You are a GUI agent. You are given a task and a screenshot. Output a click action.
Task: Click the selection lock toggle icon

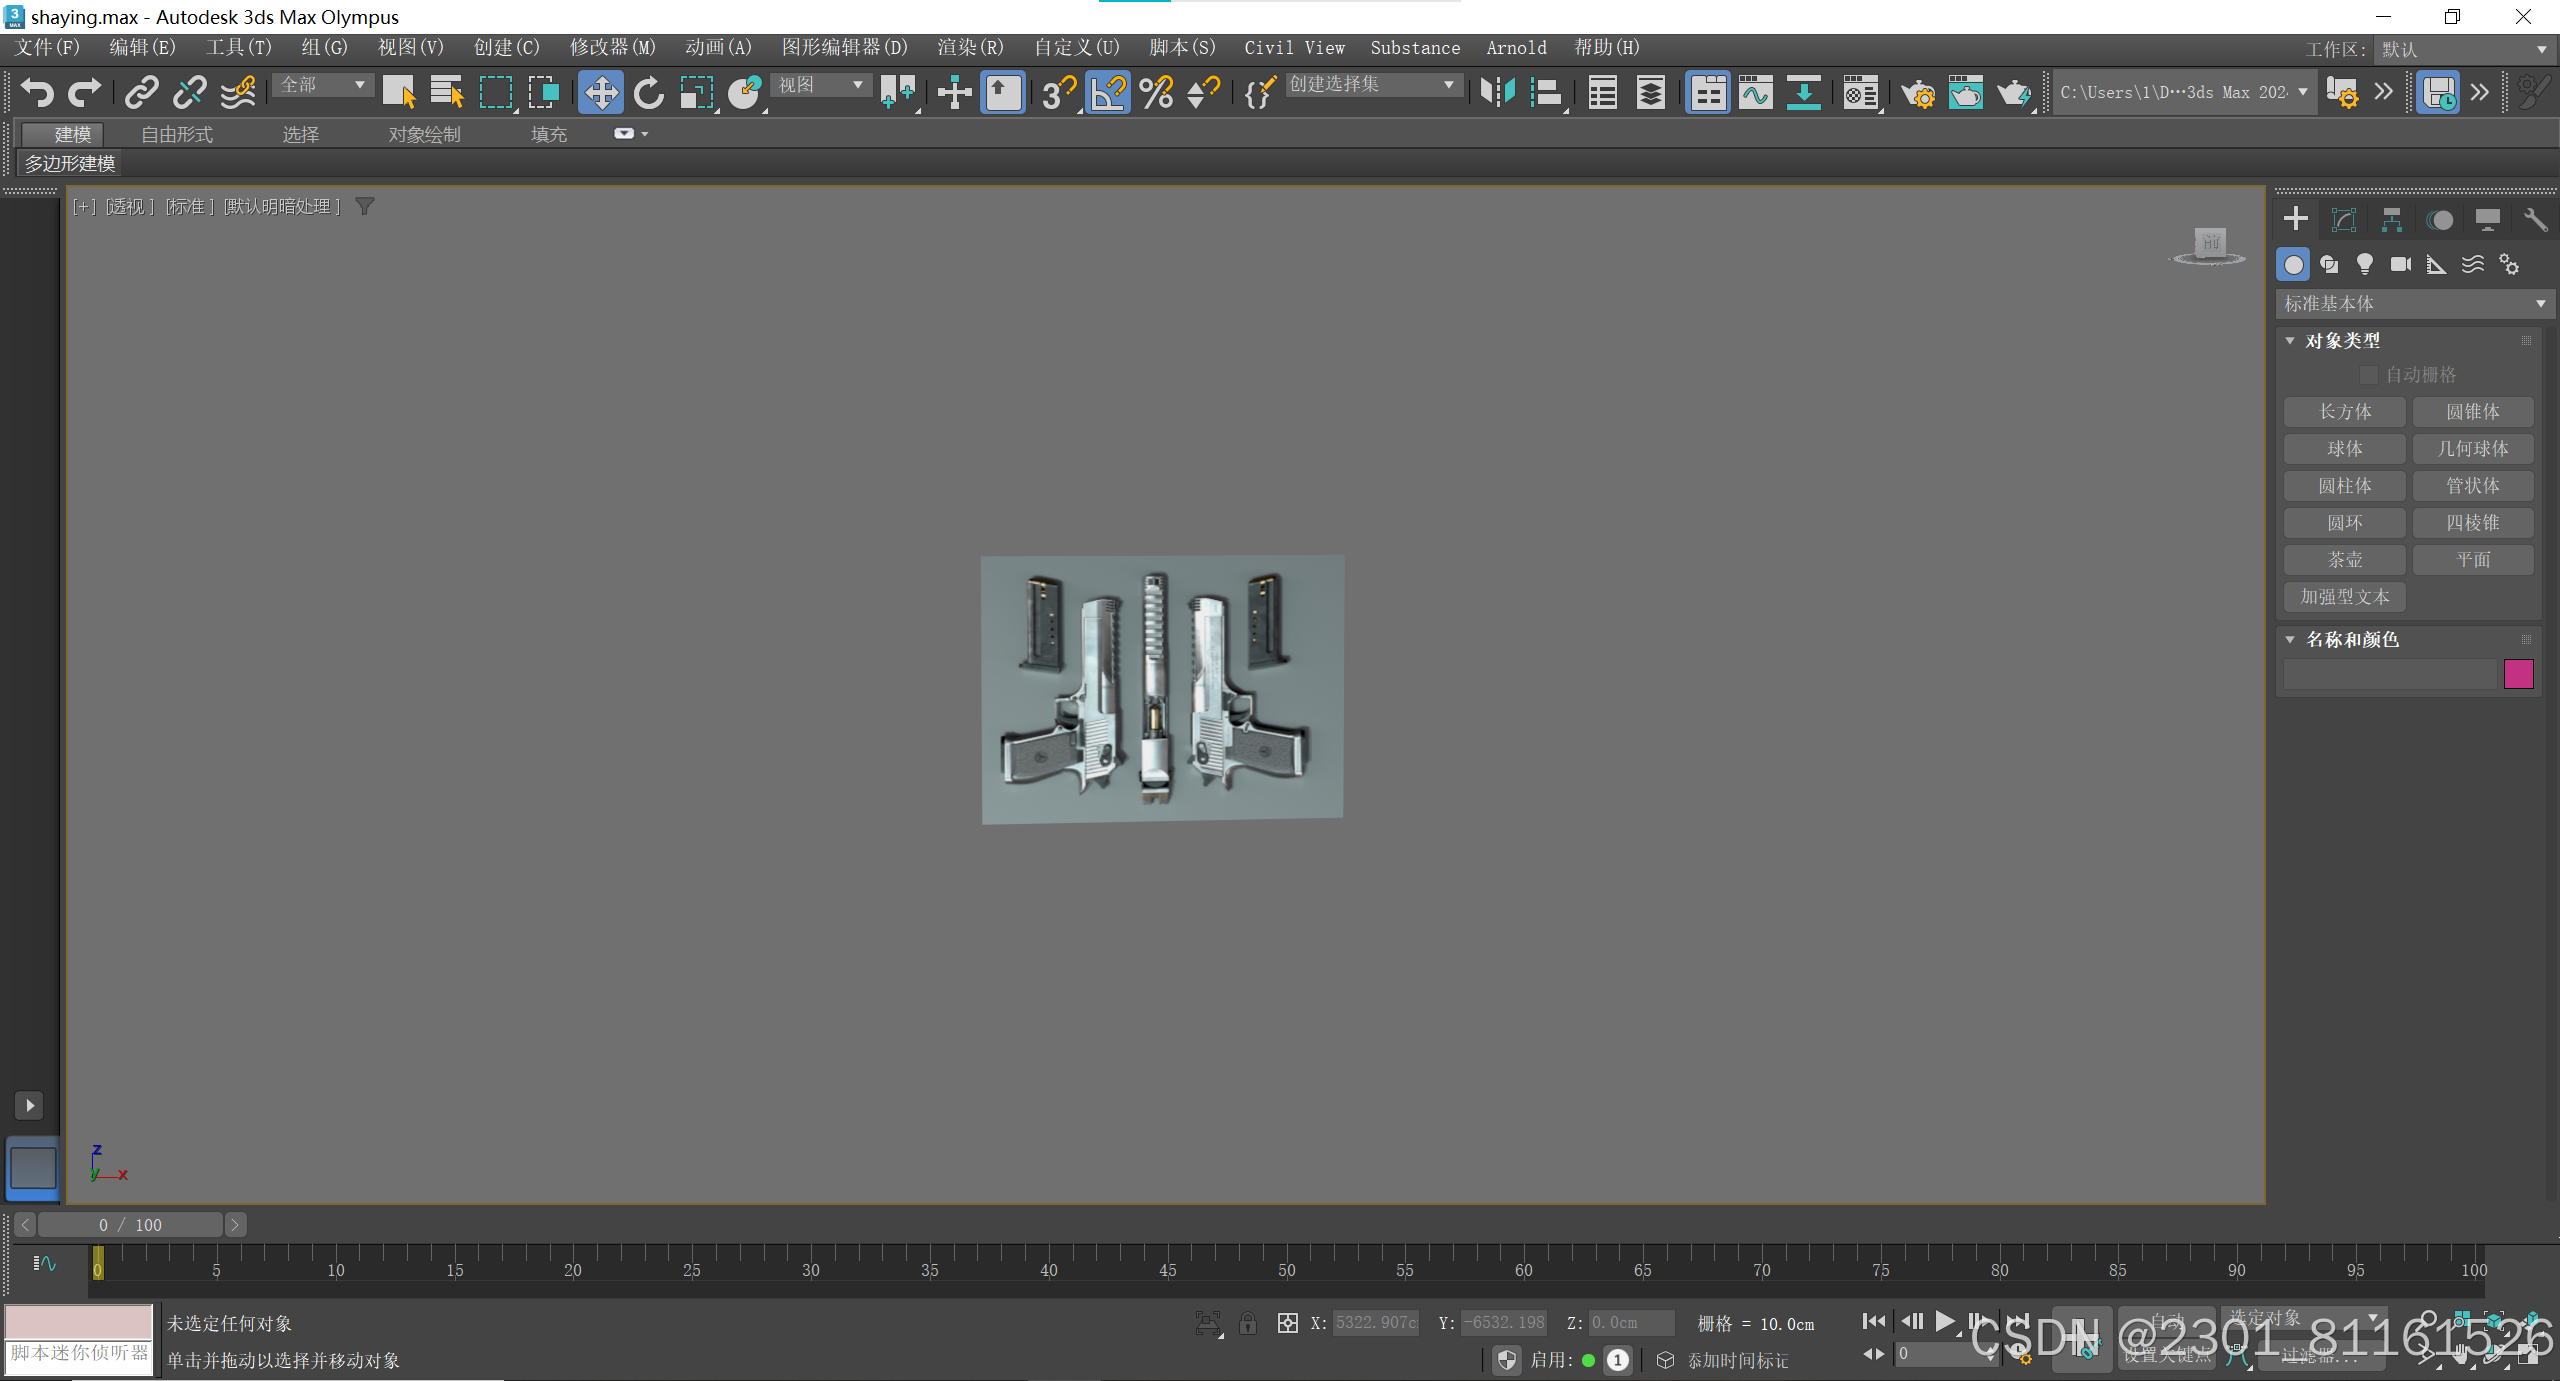click(1248, 1323)
